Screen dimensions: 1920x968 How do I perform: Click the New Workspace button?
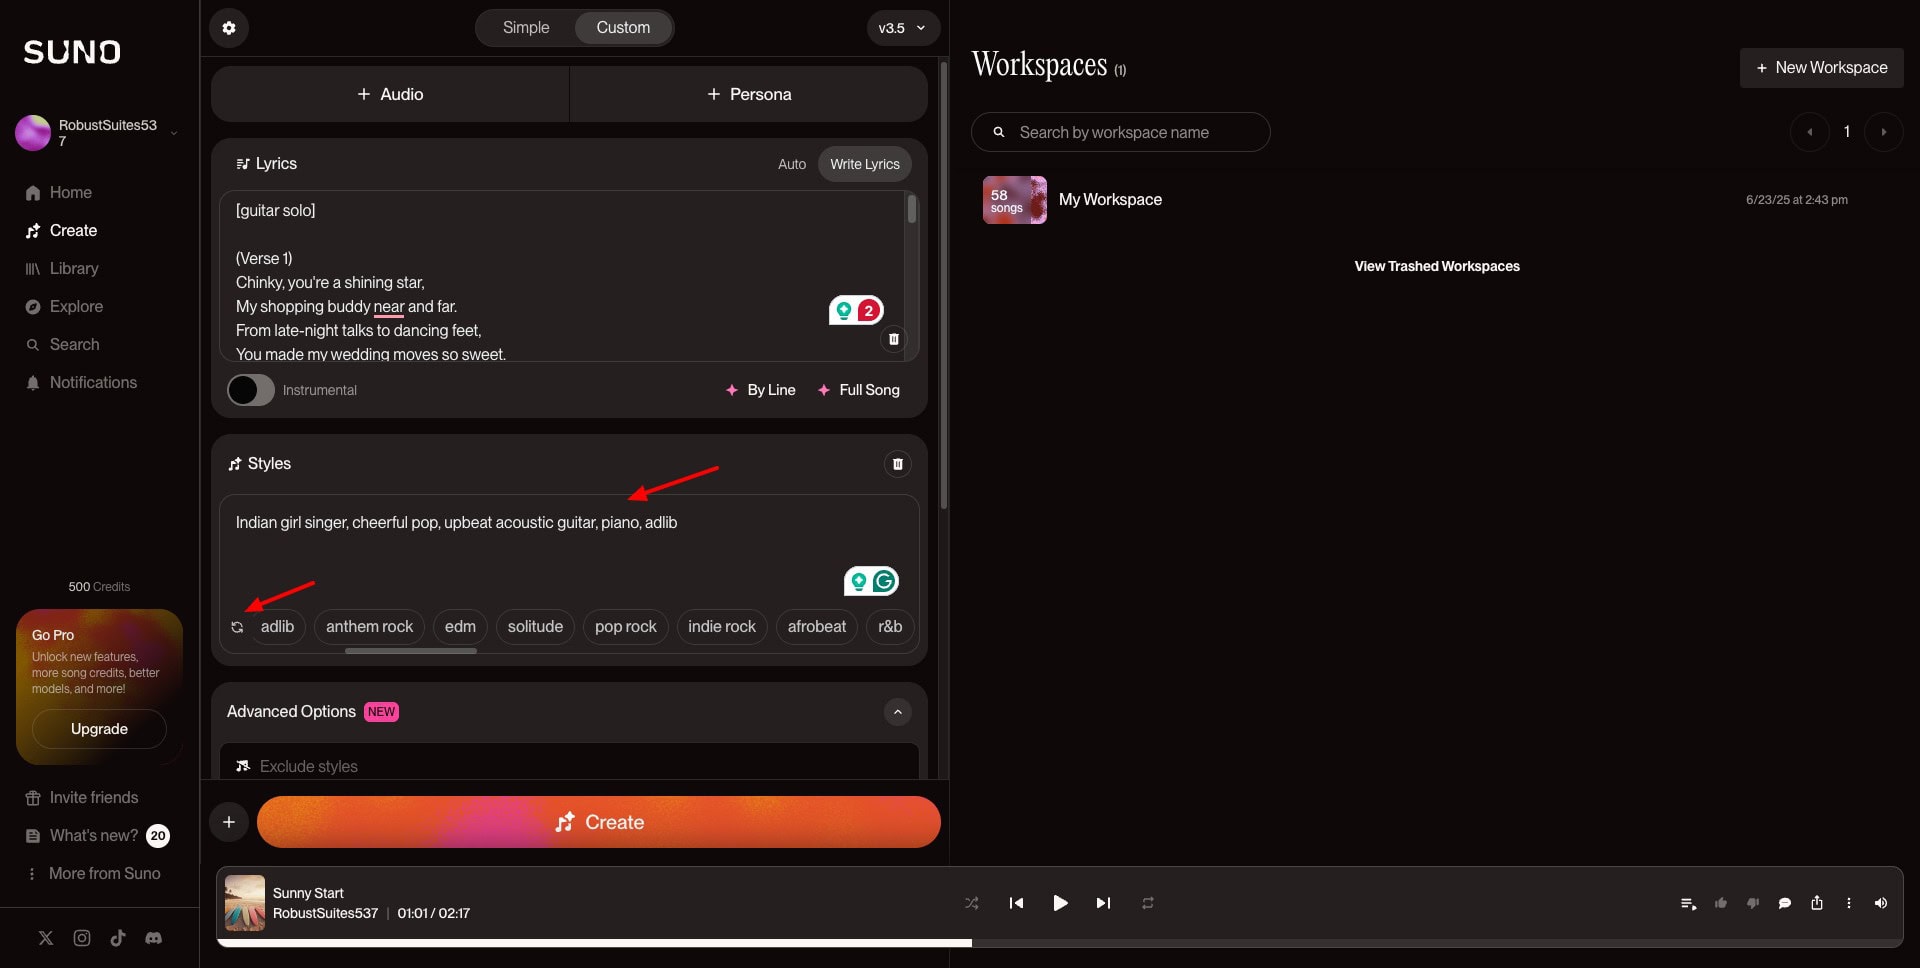point(1821,68)
